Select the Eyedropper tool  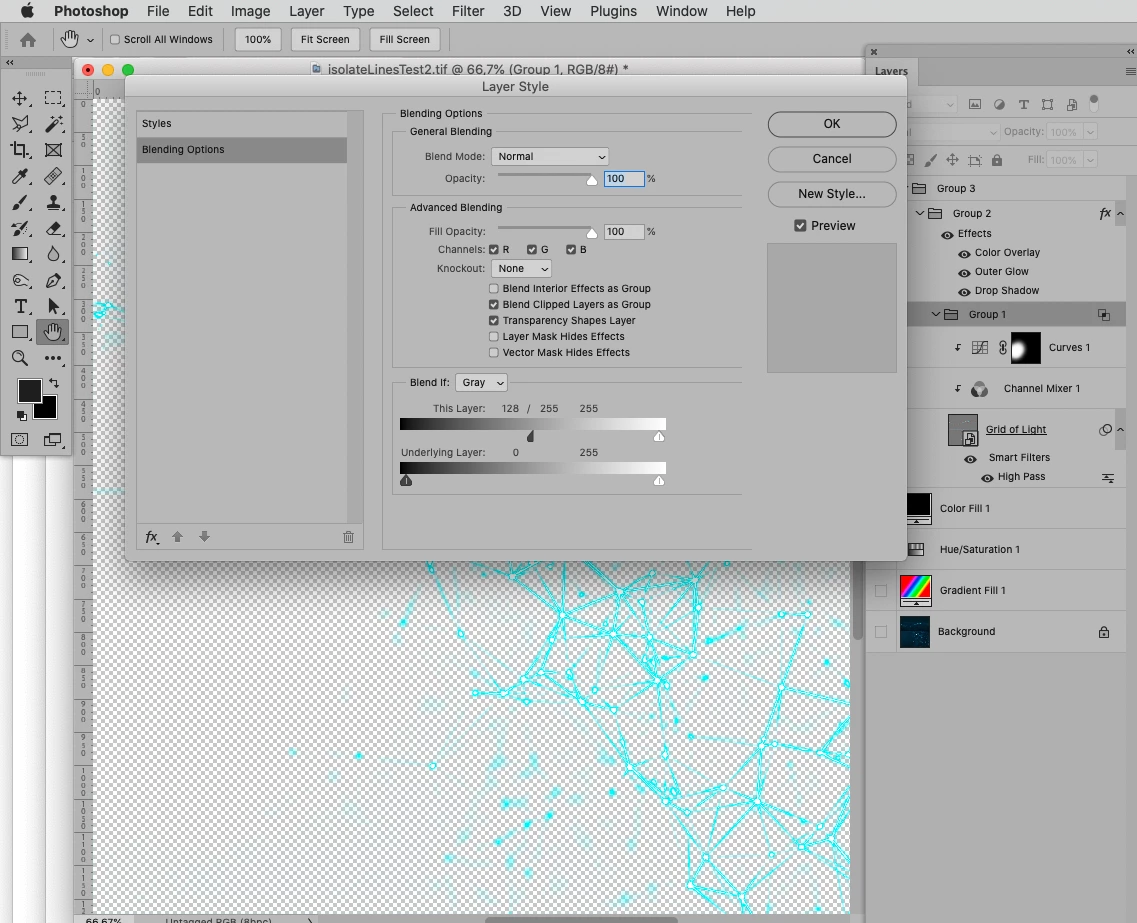click(20, 176)
